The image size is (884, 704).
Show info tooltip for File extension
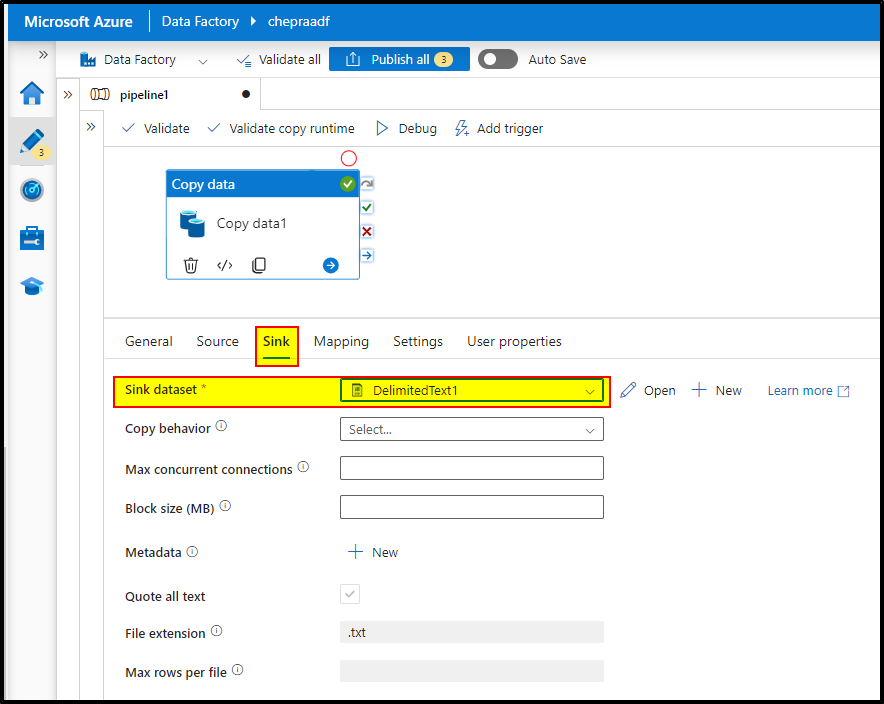tap(216, 631)
